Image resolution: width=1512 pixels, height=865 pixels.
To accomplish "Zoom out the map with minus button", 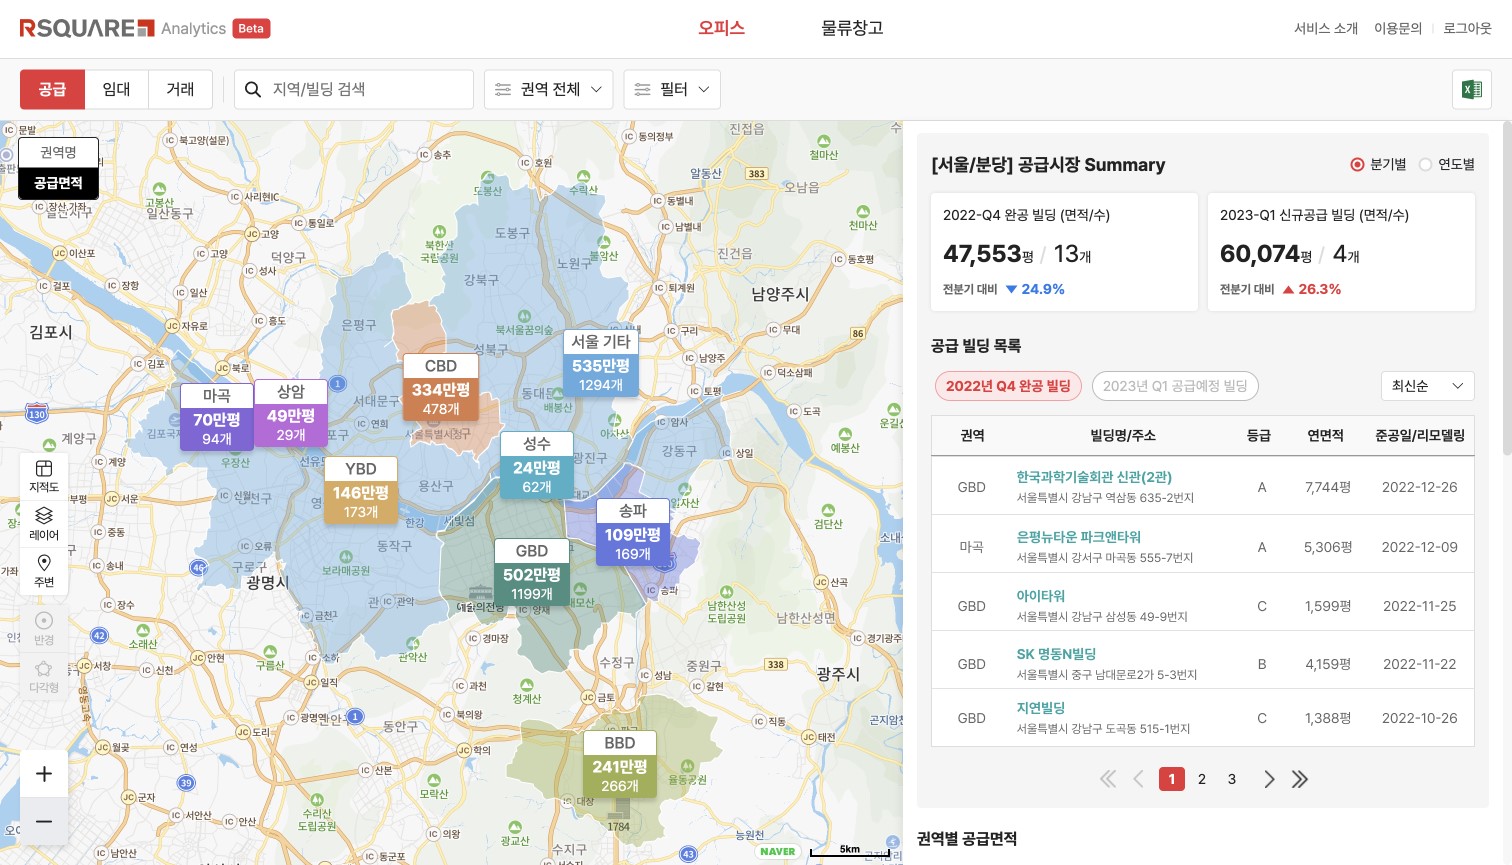I will 44,822.
